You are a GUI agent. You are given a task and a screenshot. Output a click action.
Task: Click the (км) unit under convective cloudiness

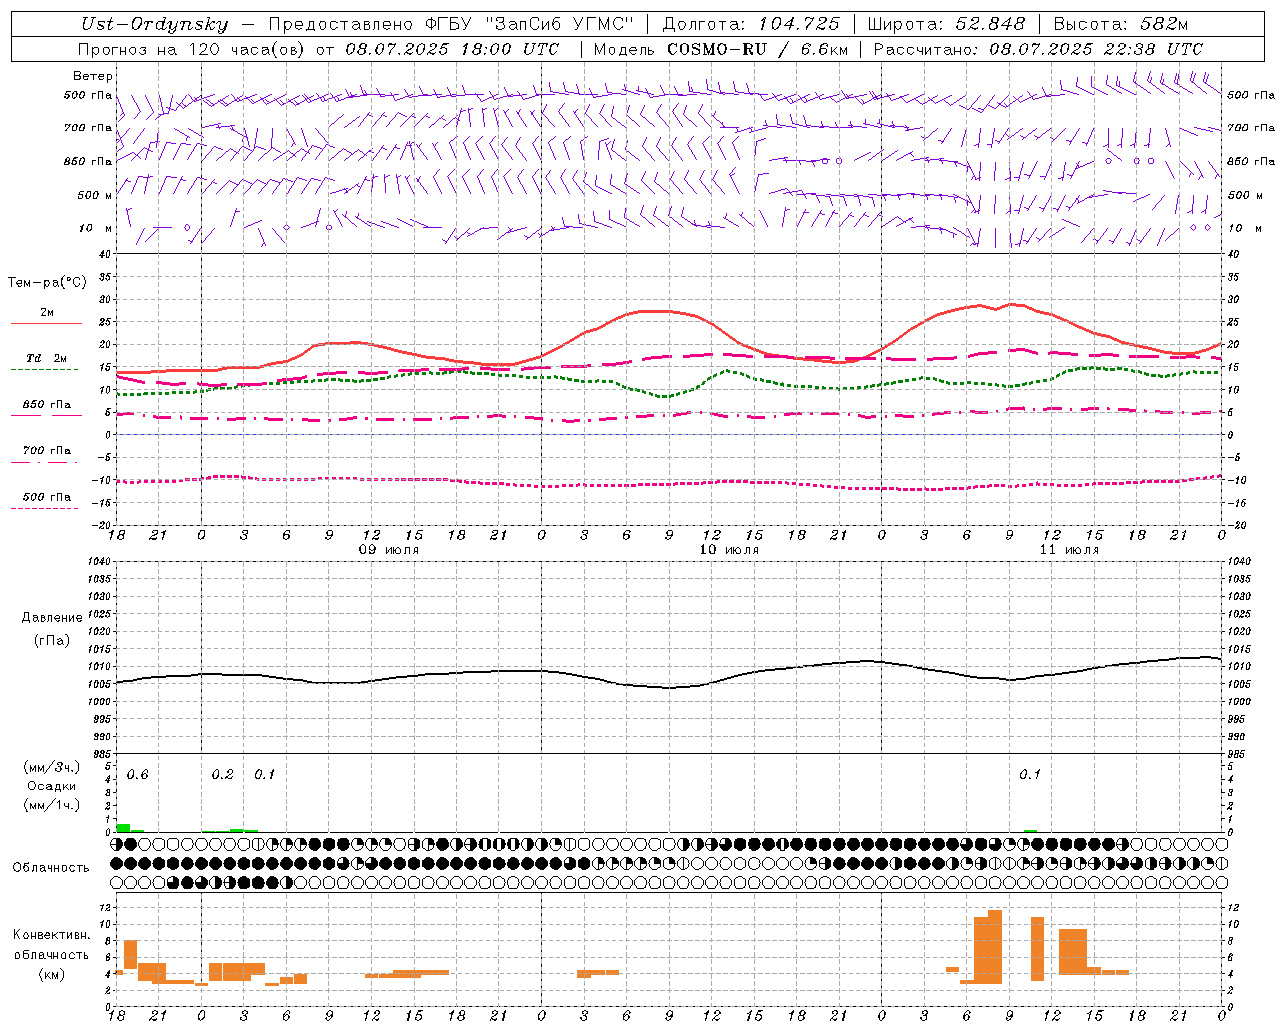click(x=52, y=974)
